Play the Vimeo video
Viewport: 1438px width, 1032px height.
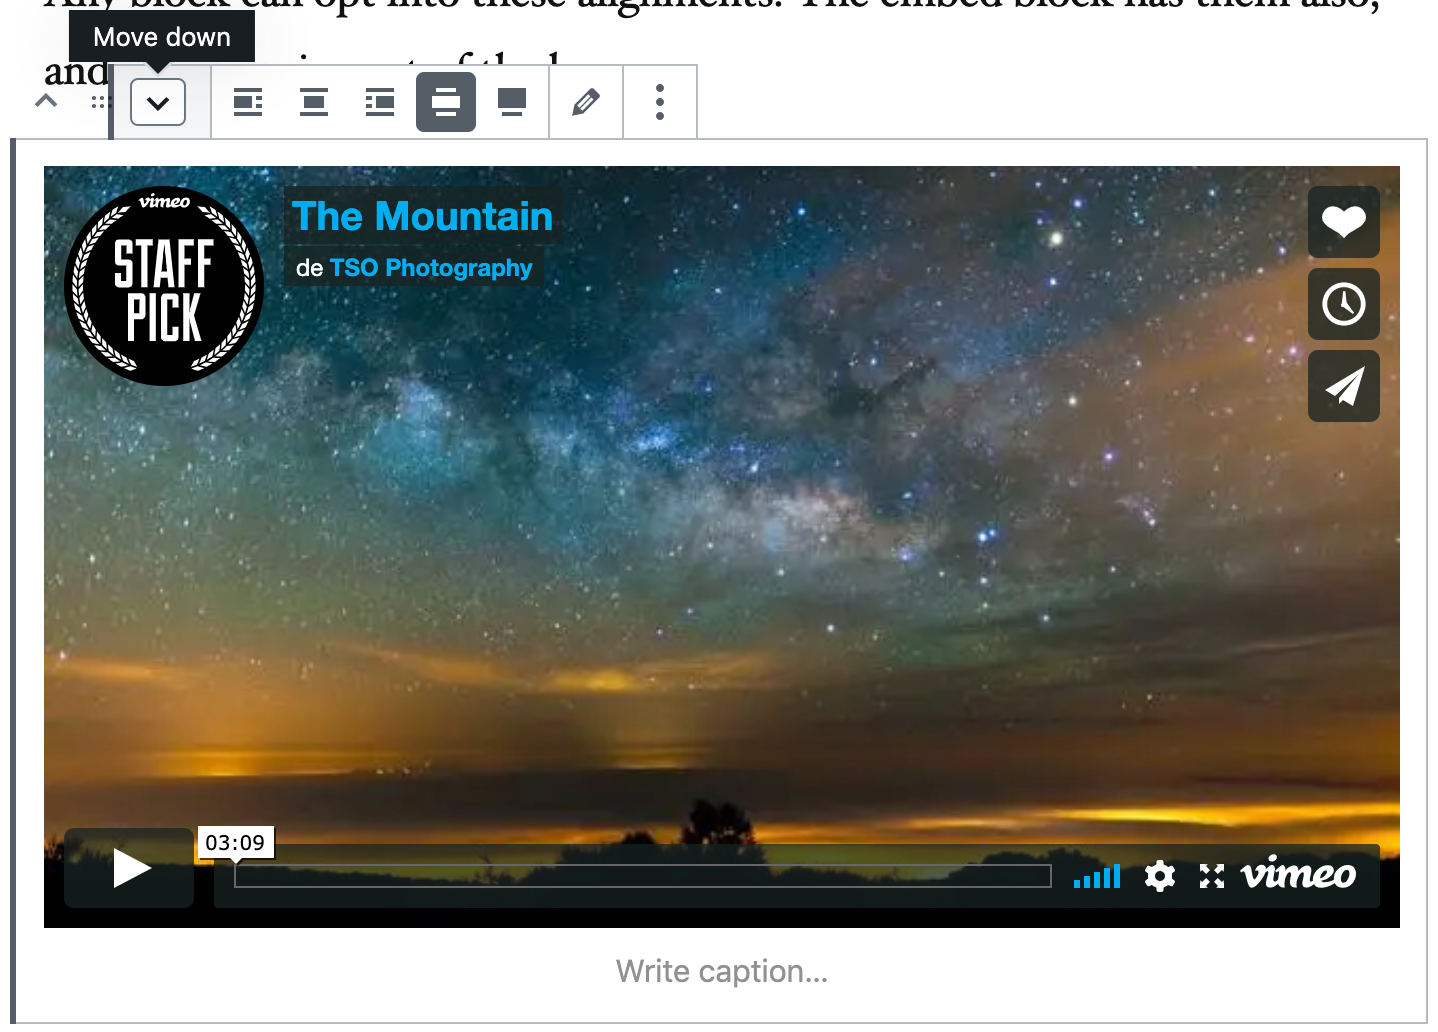129,868
